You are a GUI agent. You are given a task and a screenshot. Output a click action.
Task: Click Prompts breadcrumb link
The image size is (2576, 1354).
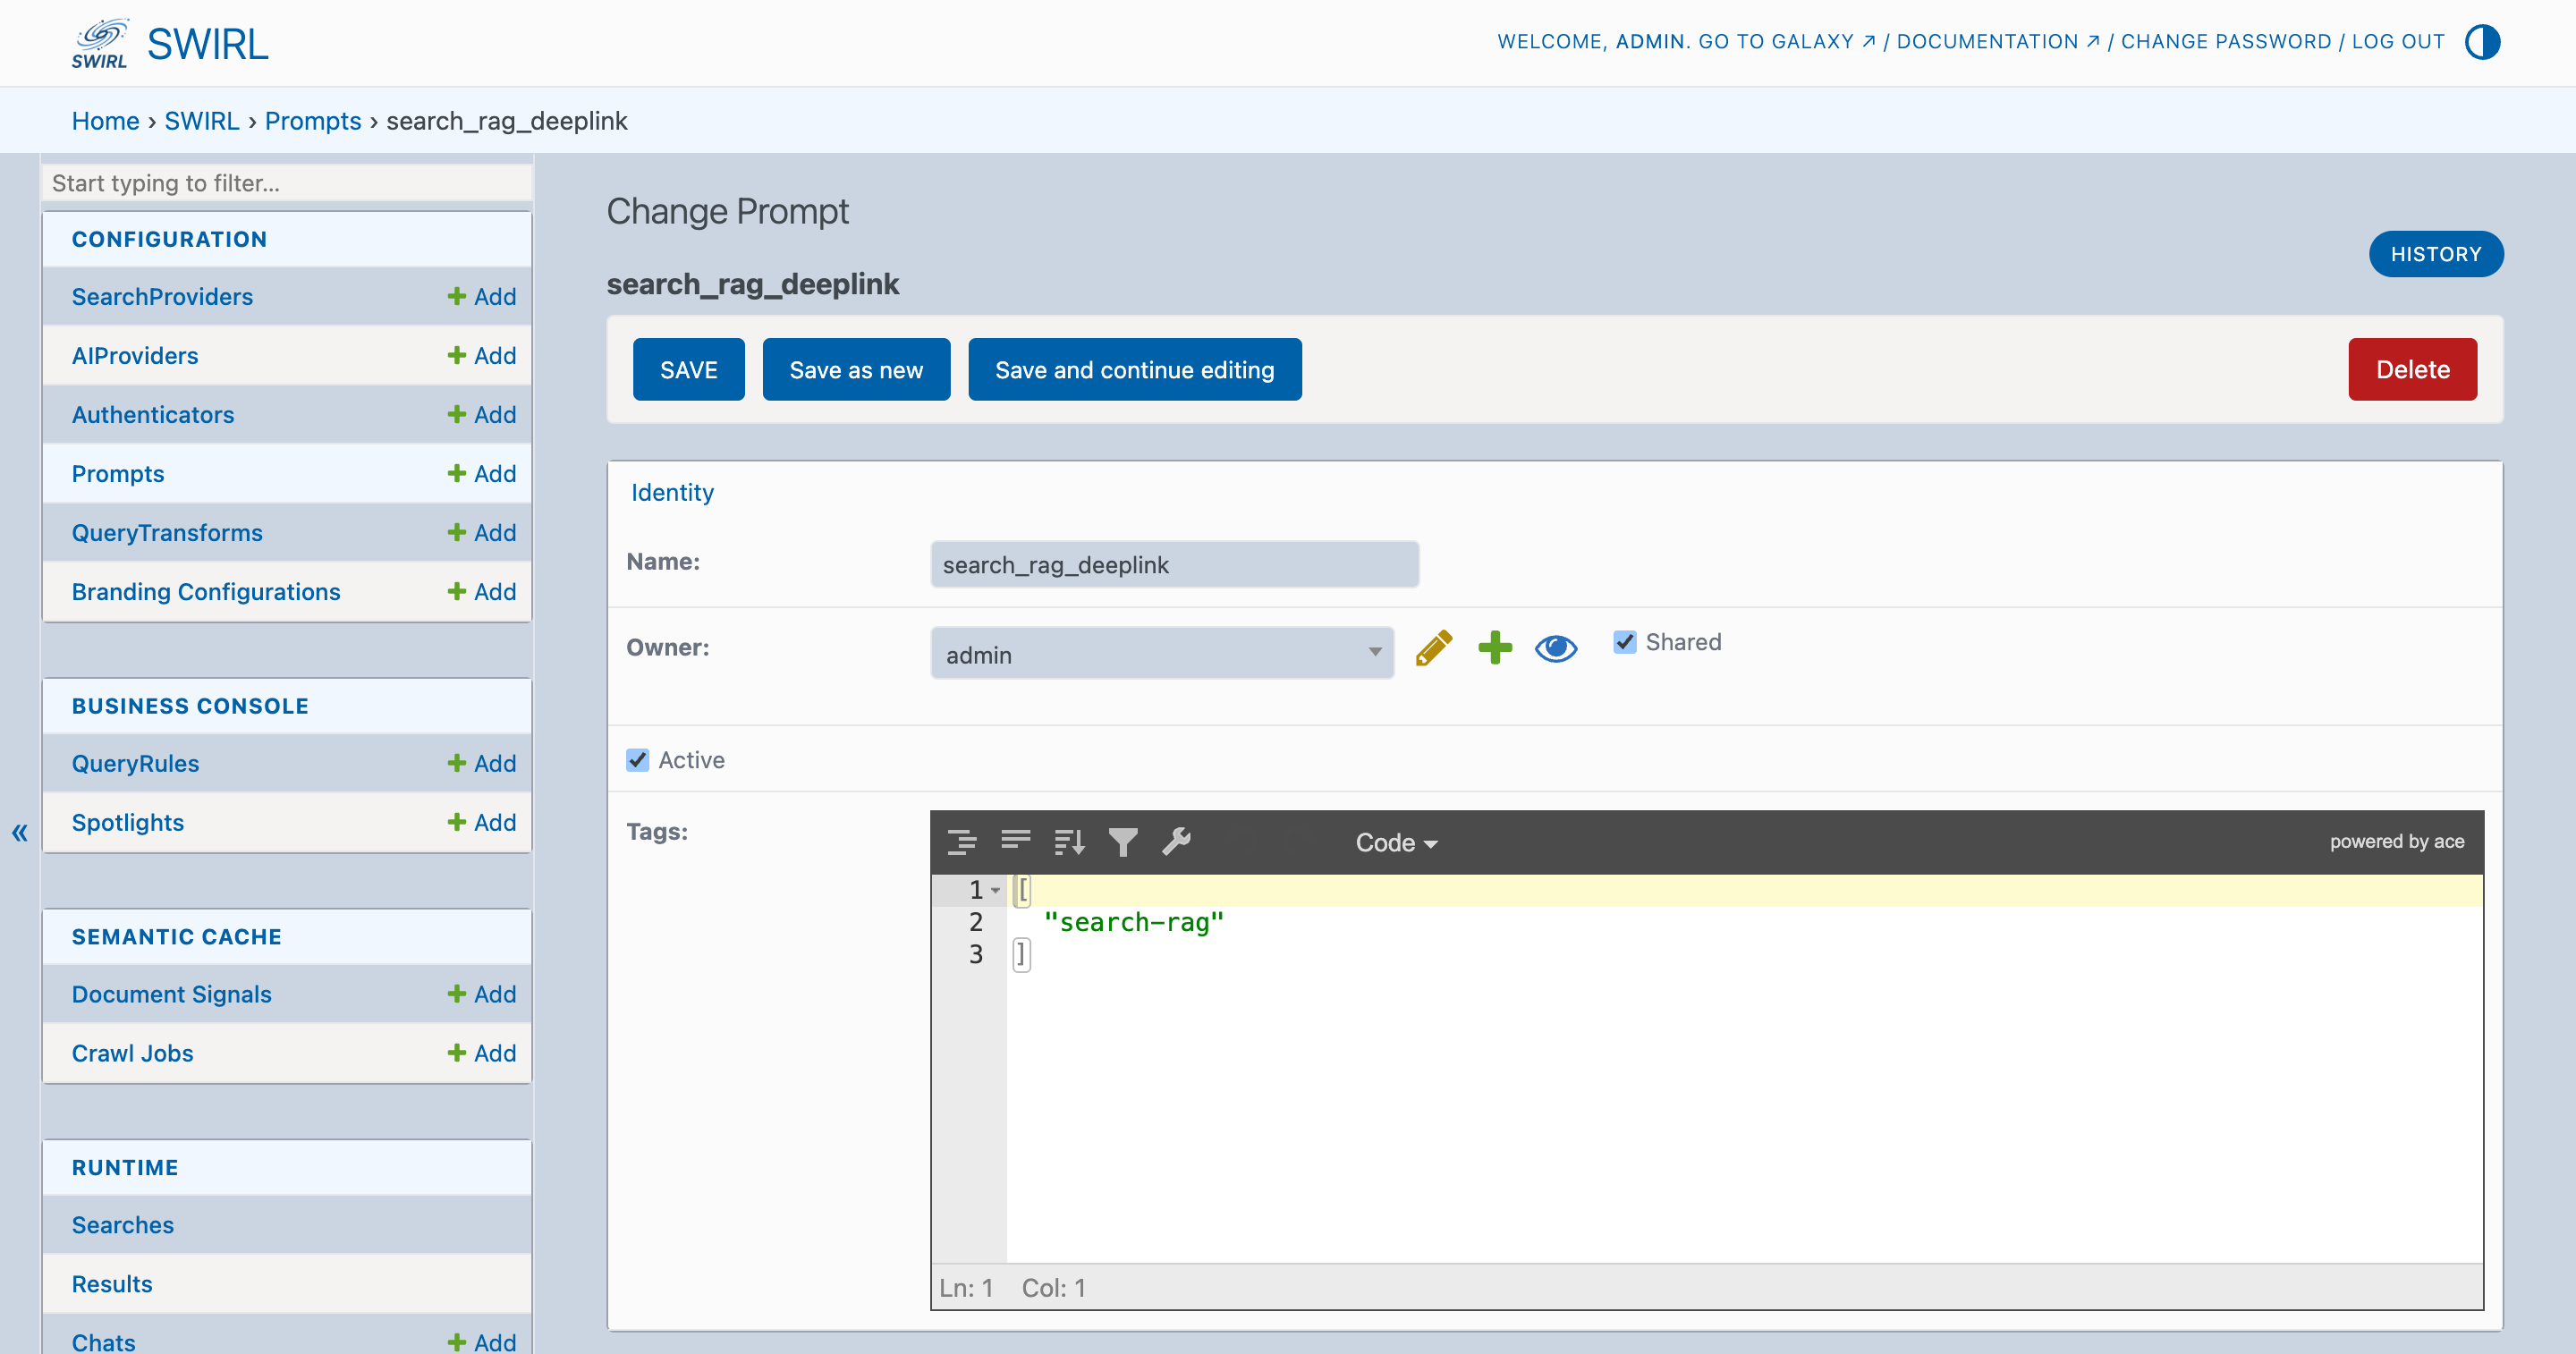[x=313, y=121]
